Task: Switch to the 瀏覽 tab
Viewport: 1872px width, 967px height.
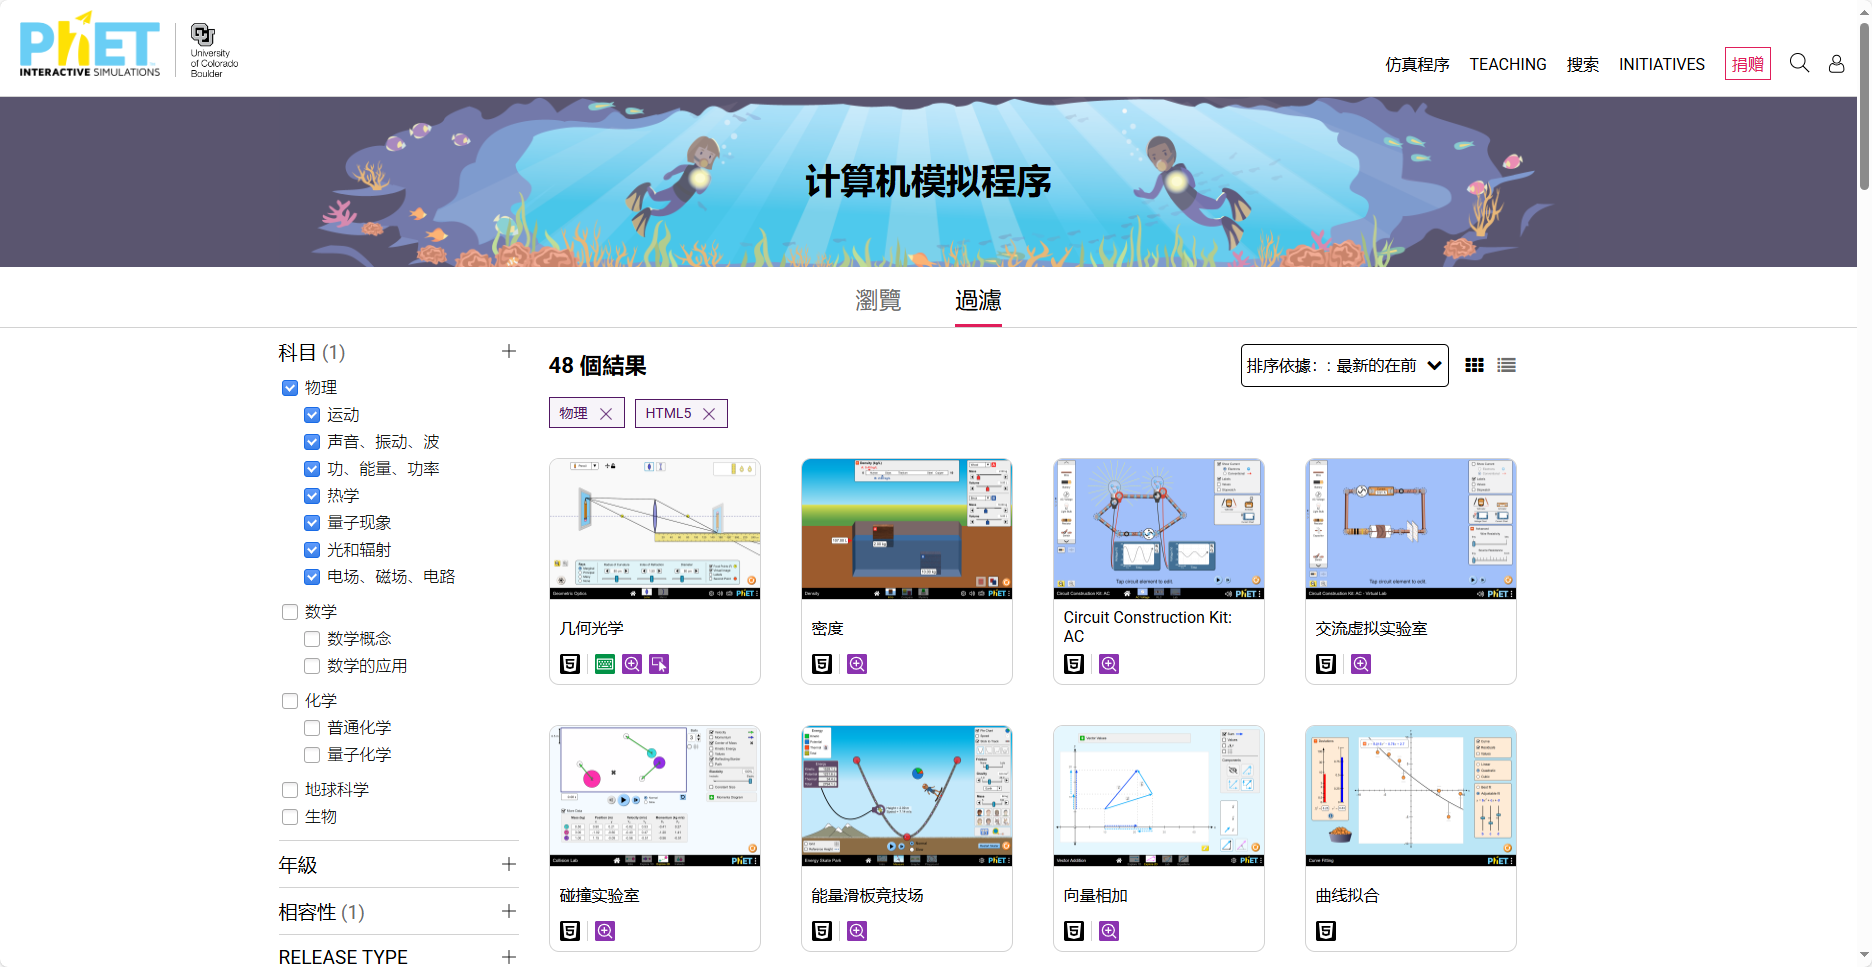Action: pyautogui.click(x=878, y=300)
